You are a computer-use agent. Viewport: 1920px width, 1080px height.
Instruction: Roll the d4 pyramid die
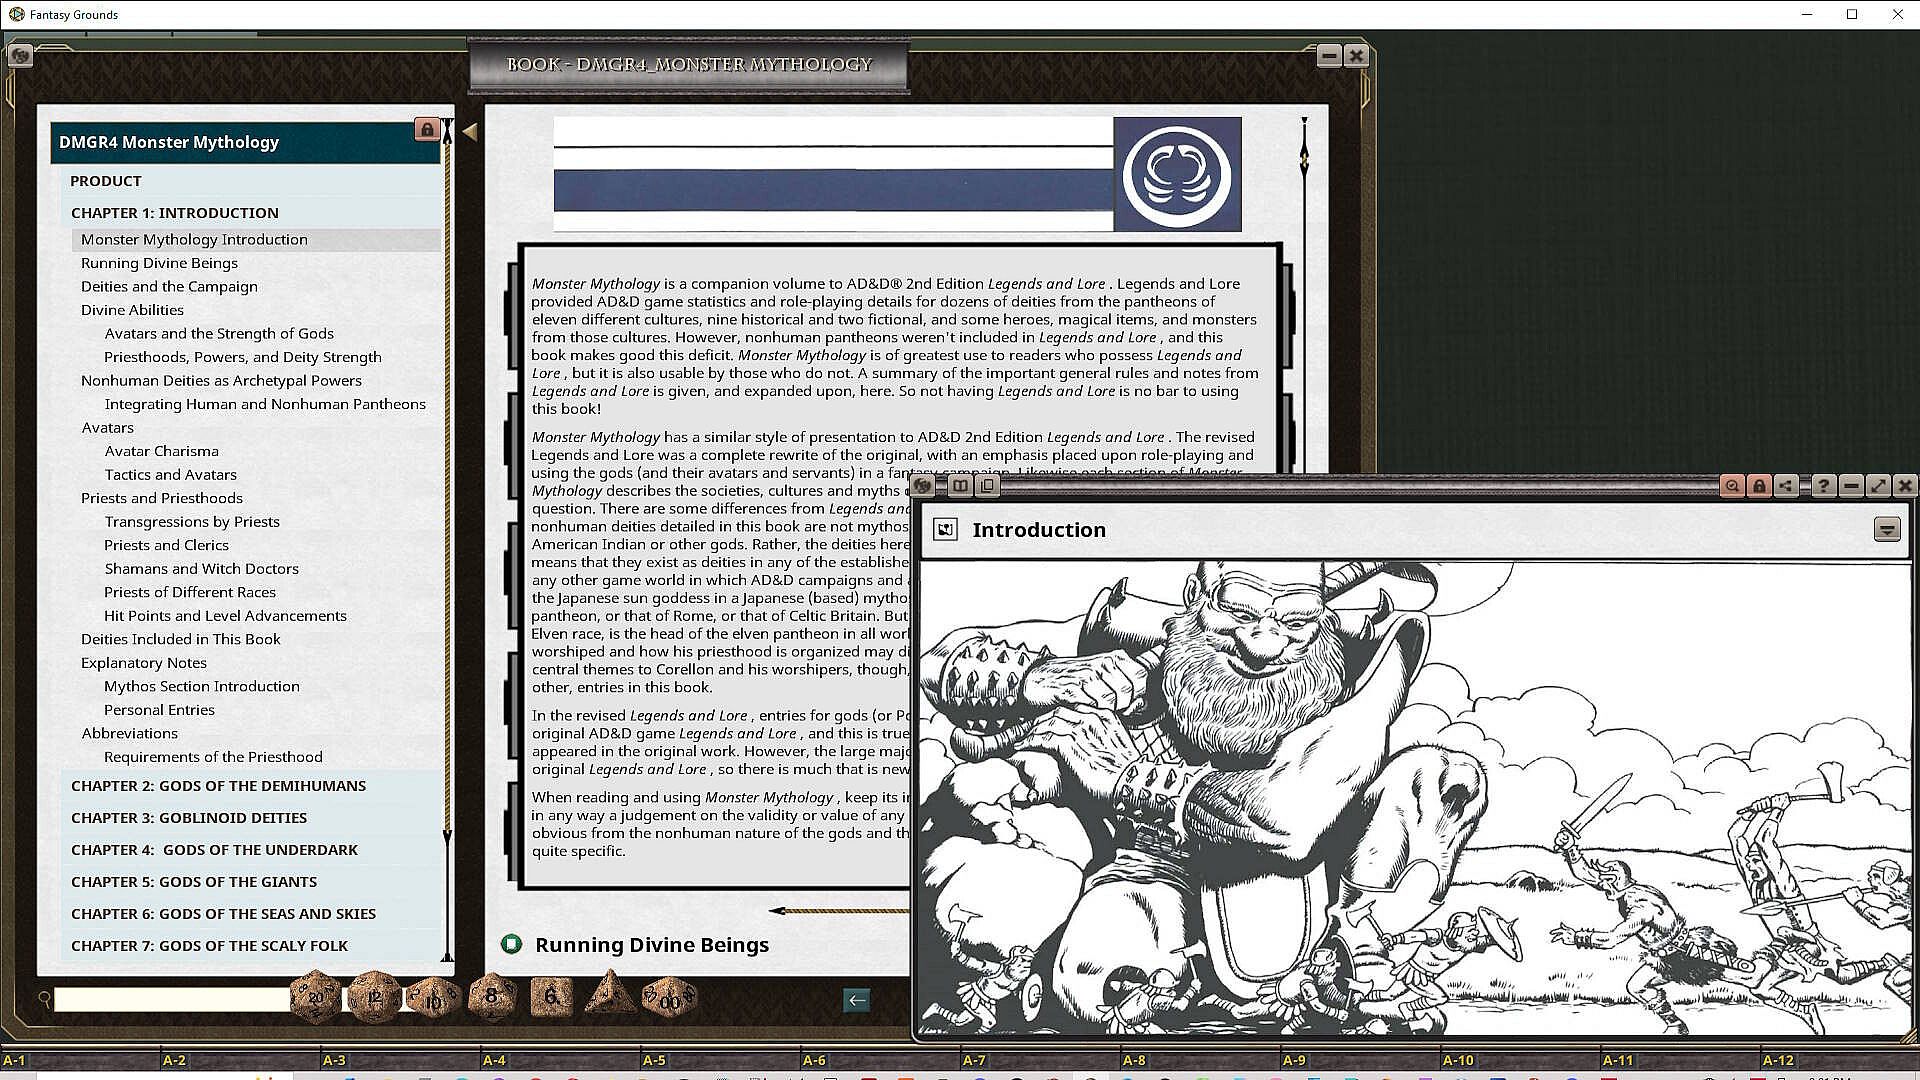tap(610, 994)
